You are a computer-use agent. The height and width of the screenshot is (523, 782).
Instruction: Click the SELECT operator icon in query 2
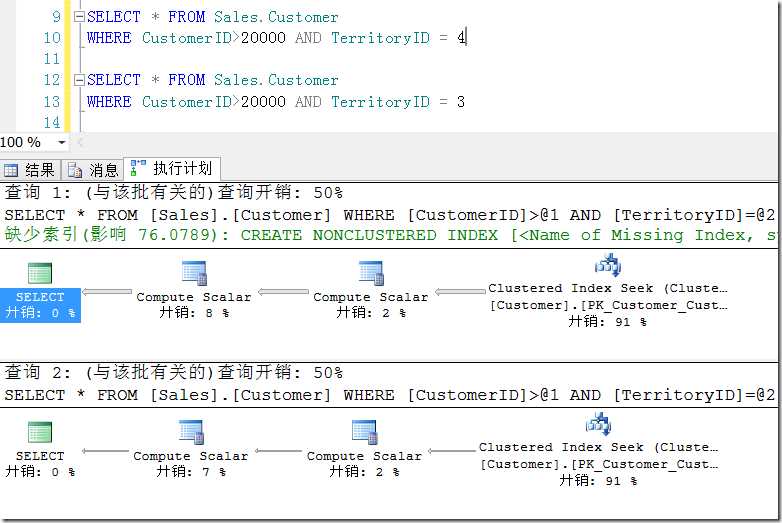(40, 432)
